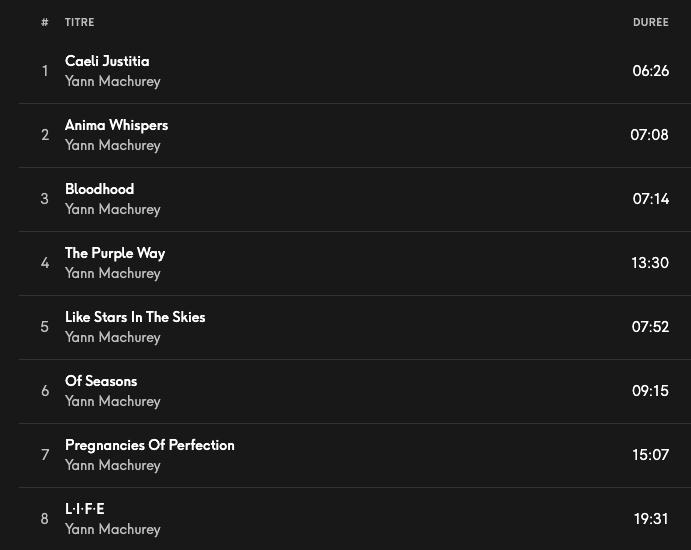Open artist Yann Machurey under Caeli Justitia
691x550 pixels.
coord(112,82)
